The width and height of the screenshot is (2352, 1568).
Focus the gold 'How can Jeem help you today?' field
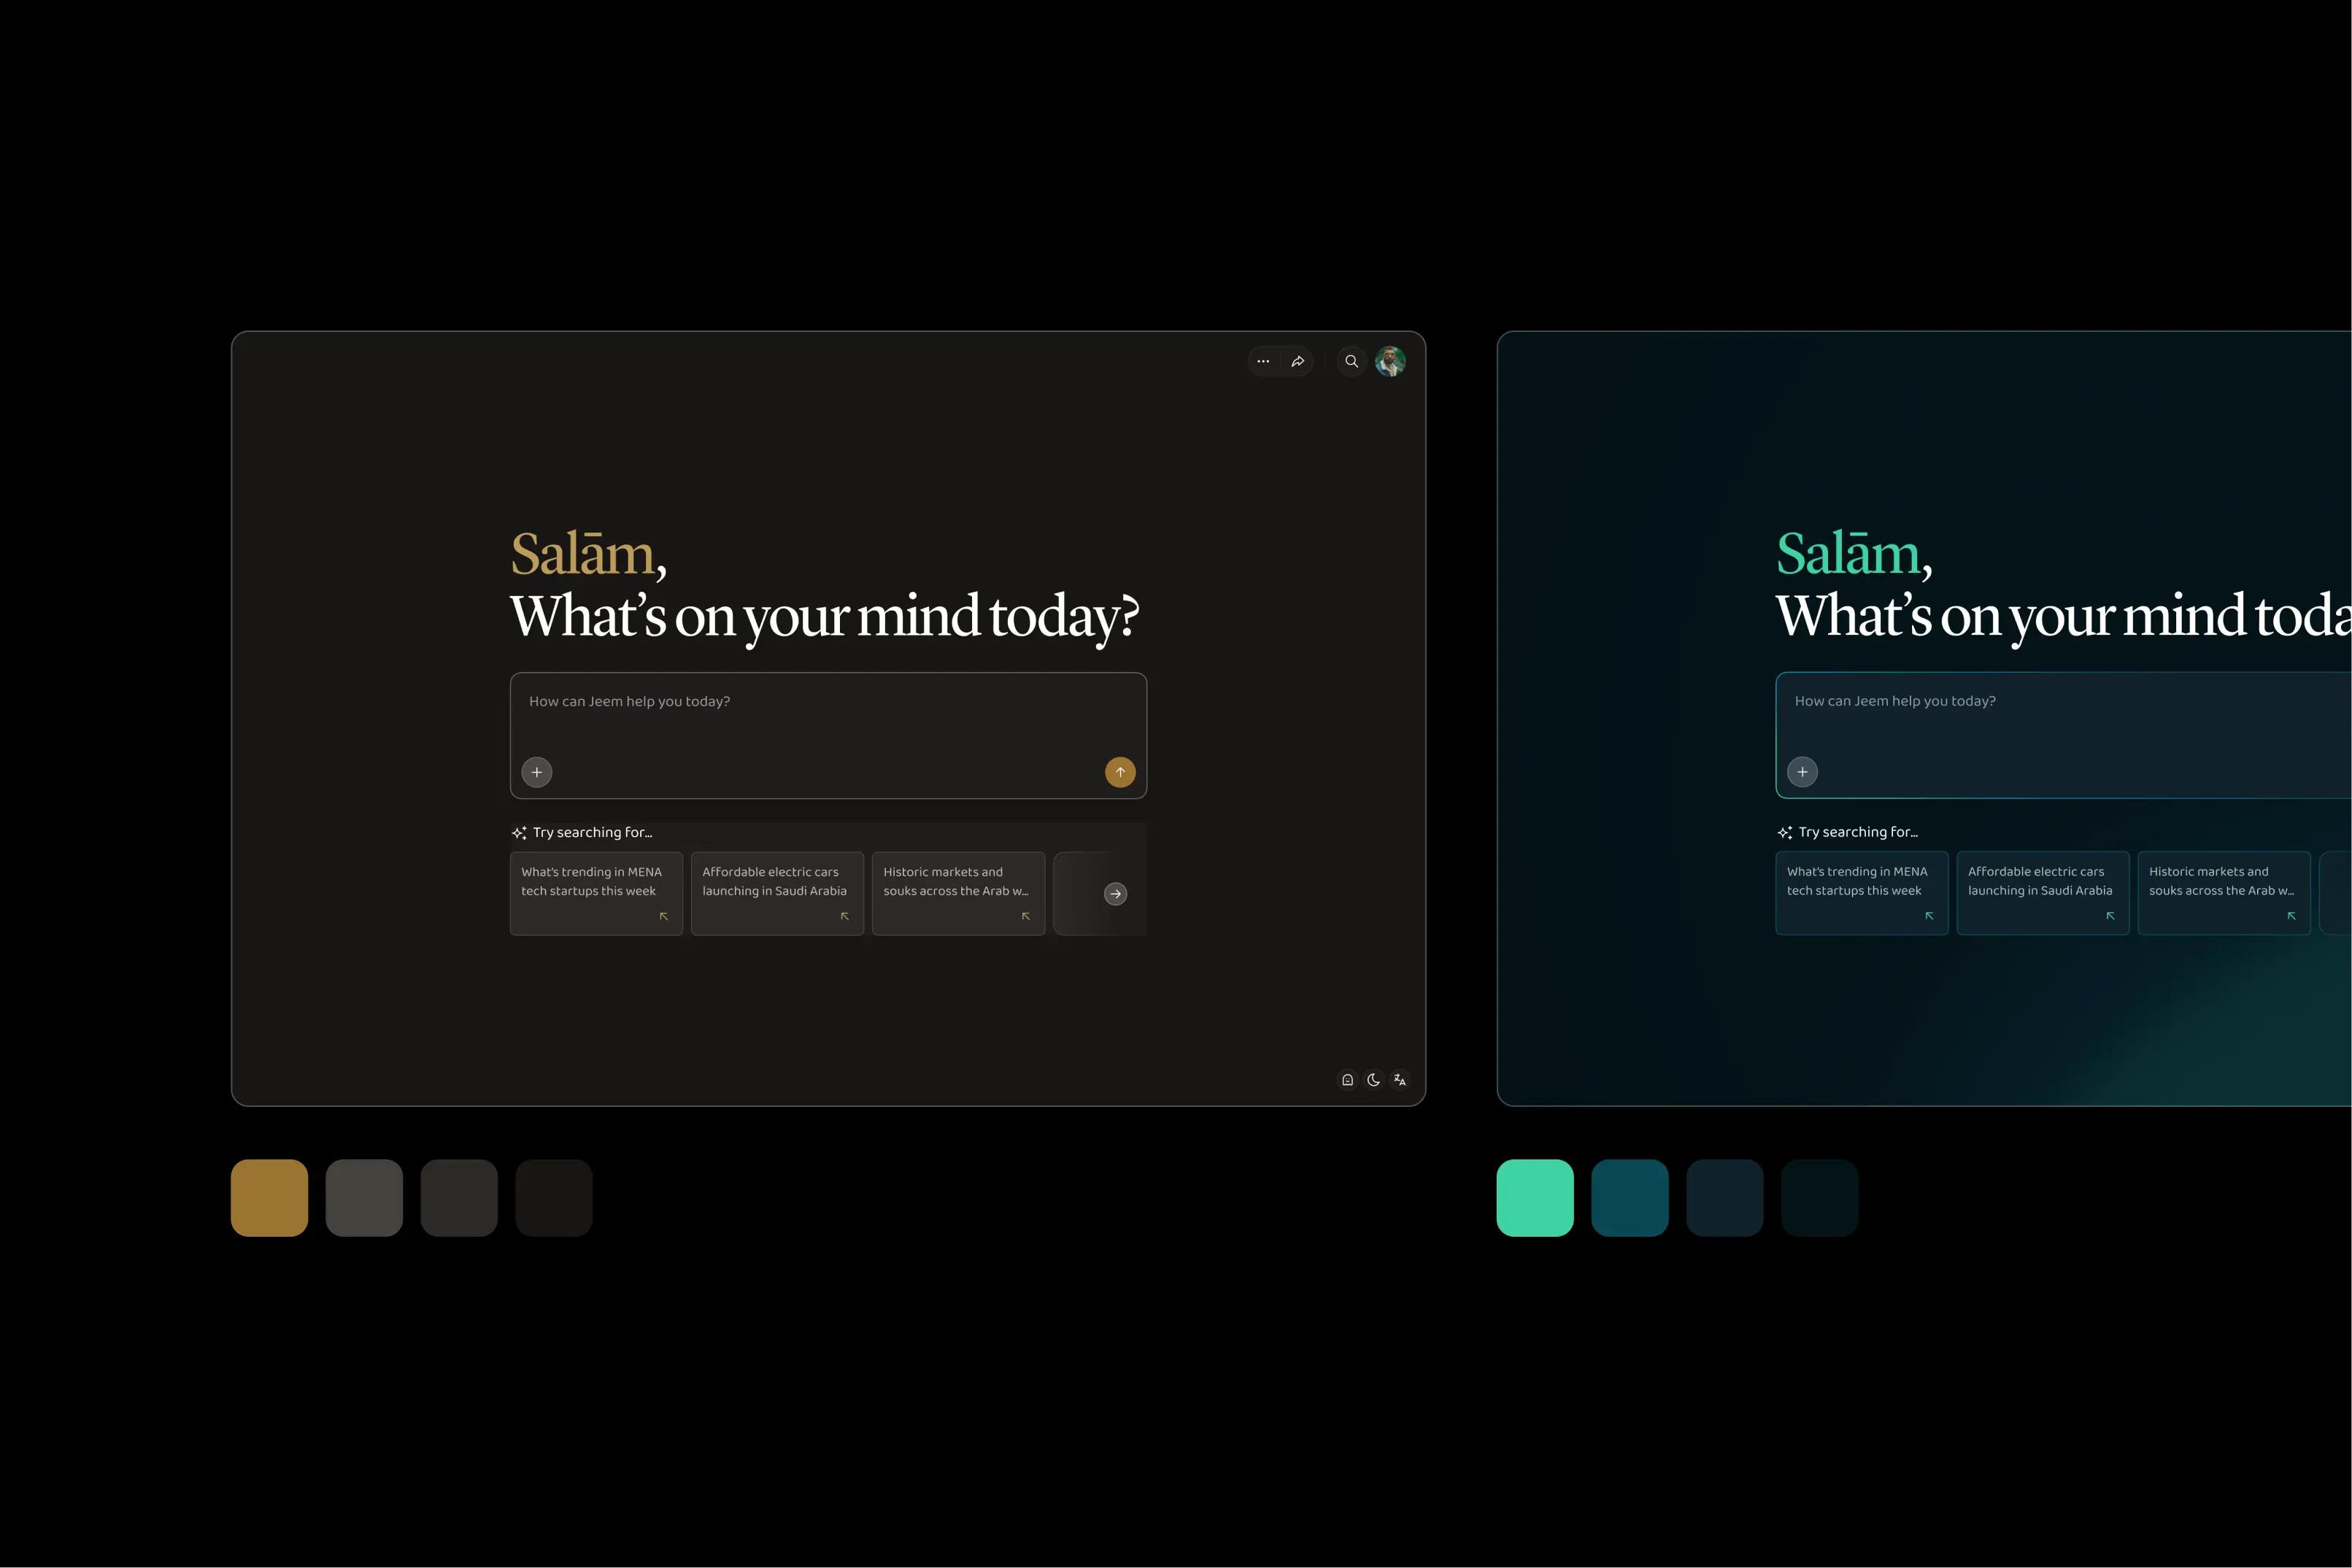point(828,735)
